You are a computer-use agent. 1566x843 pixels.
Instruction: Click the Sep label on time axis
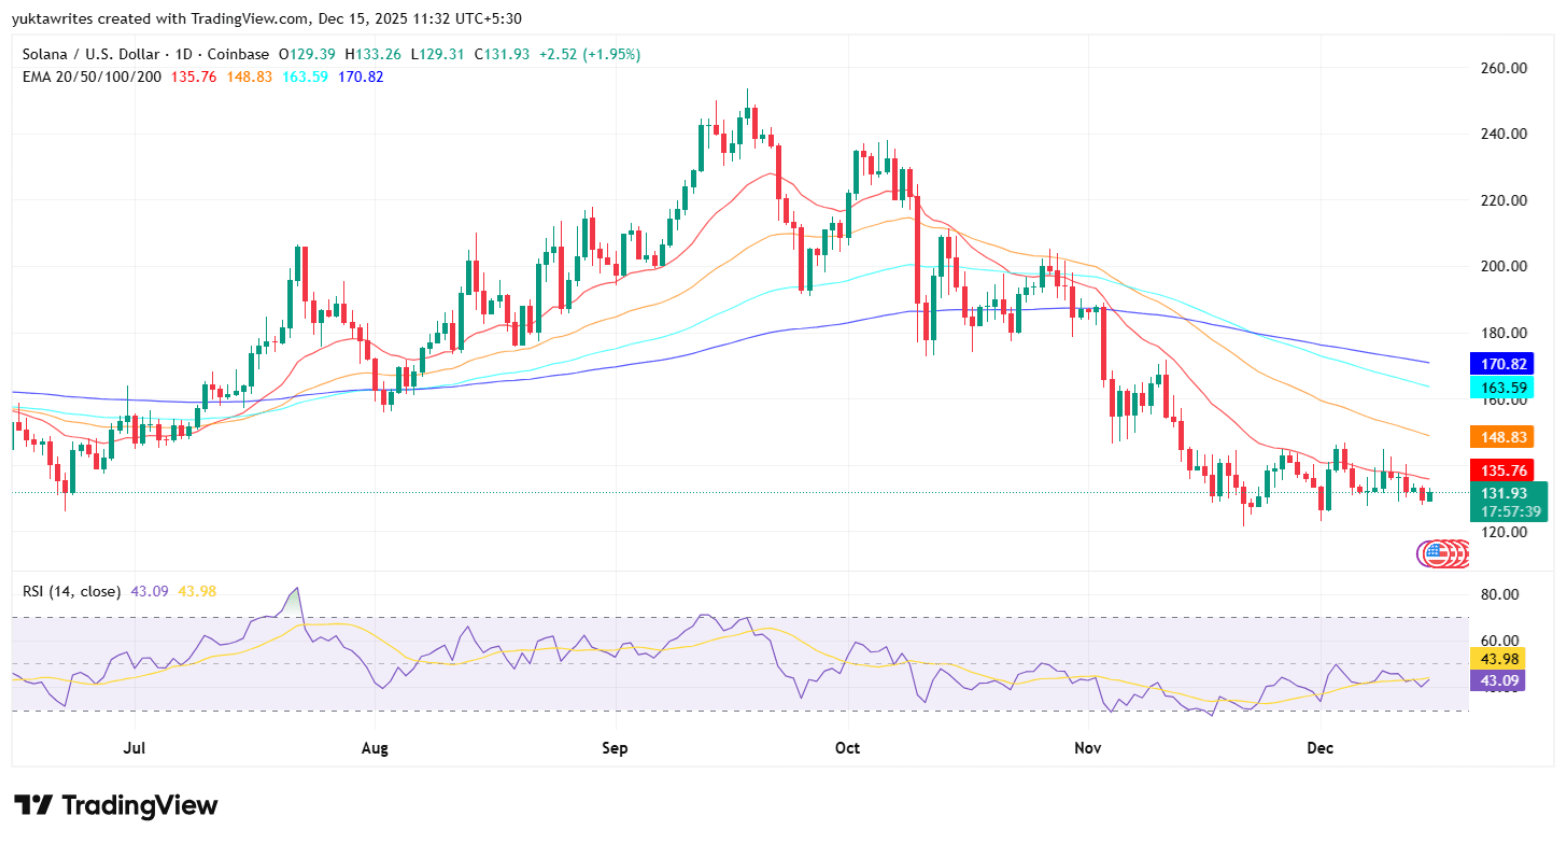coord(614,748)
